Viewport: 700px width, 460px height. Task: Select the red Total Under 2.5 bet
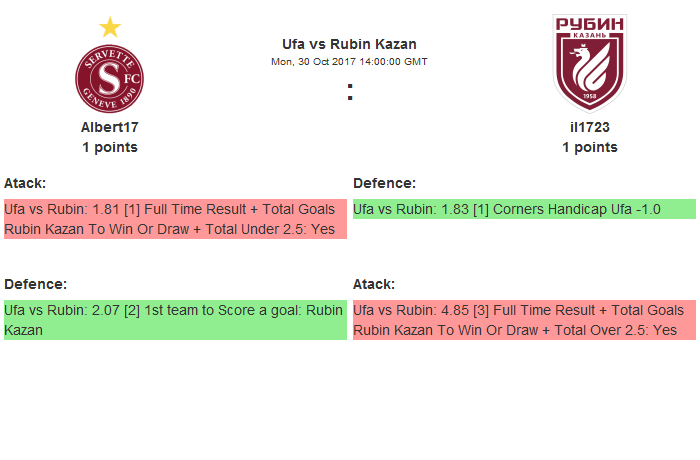pos(175,219)
